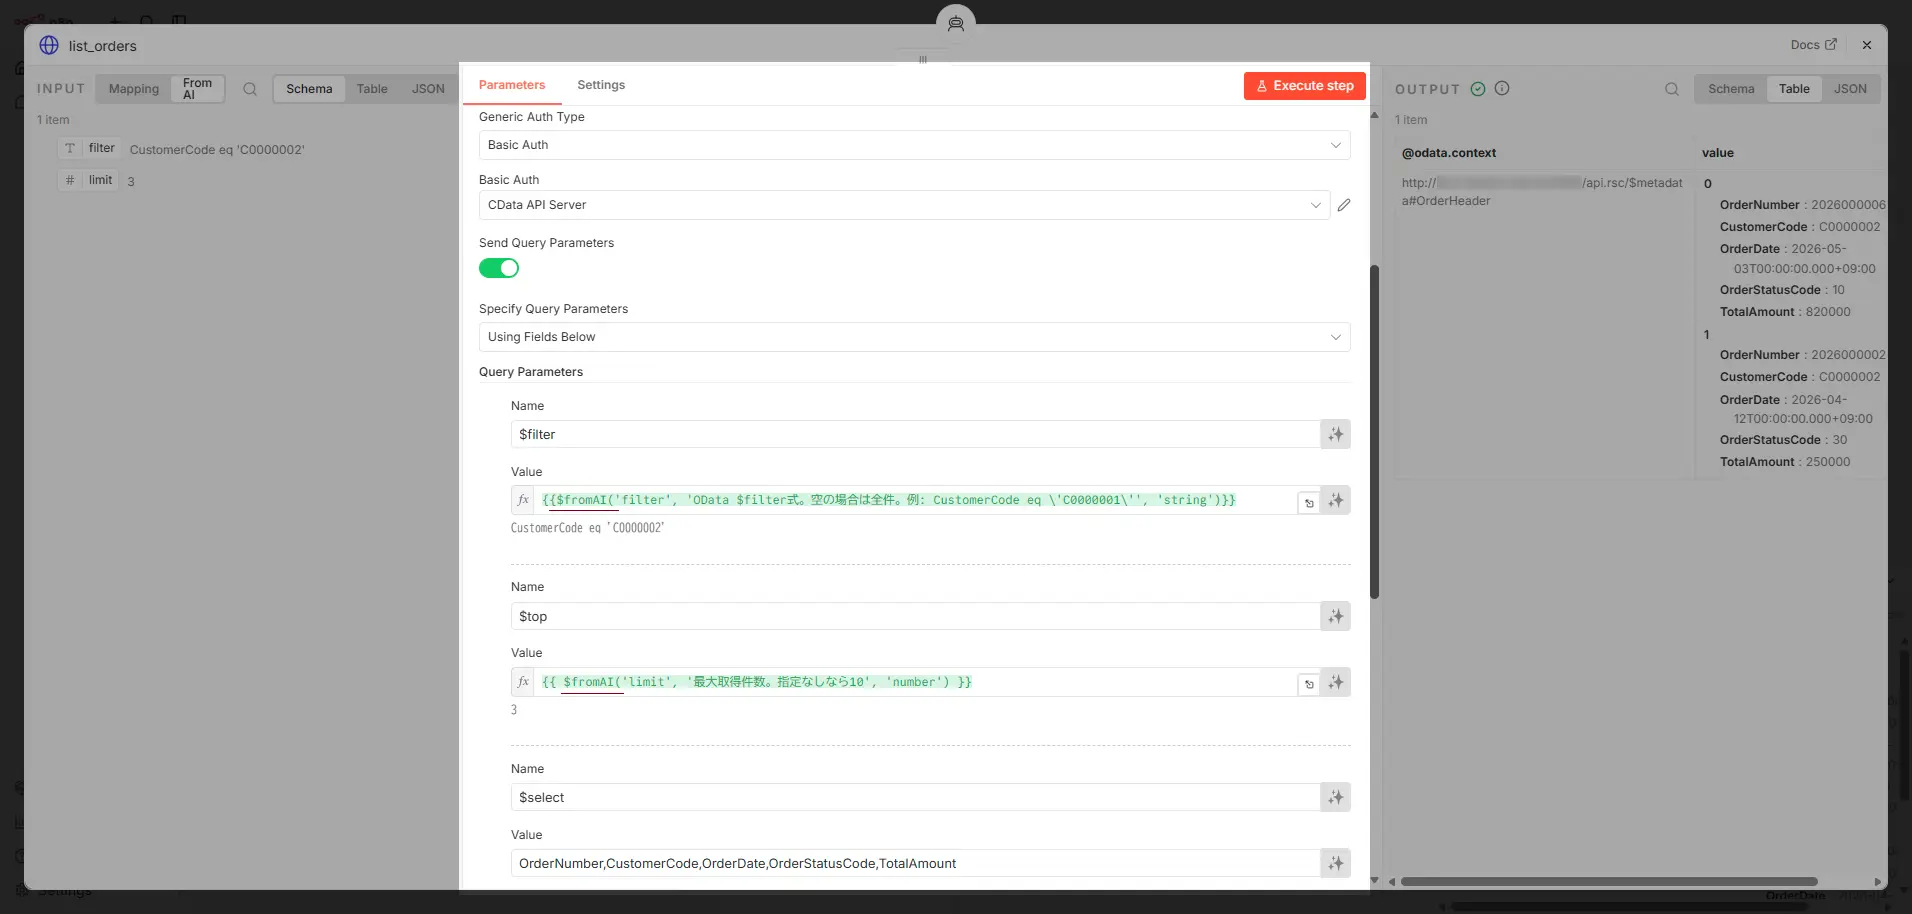Screen dimensions: 1912x914
Task: Click AI sparkle icon beside $select name
Action: coord(1335,797)
